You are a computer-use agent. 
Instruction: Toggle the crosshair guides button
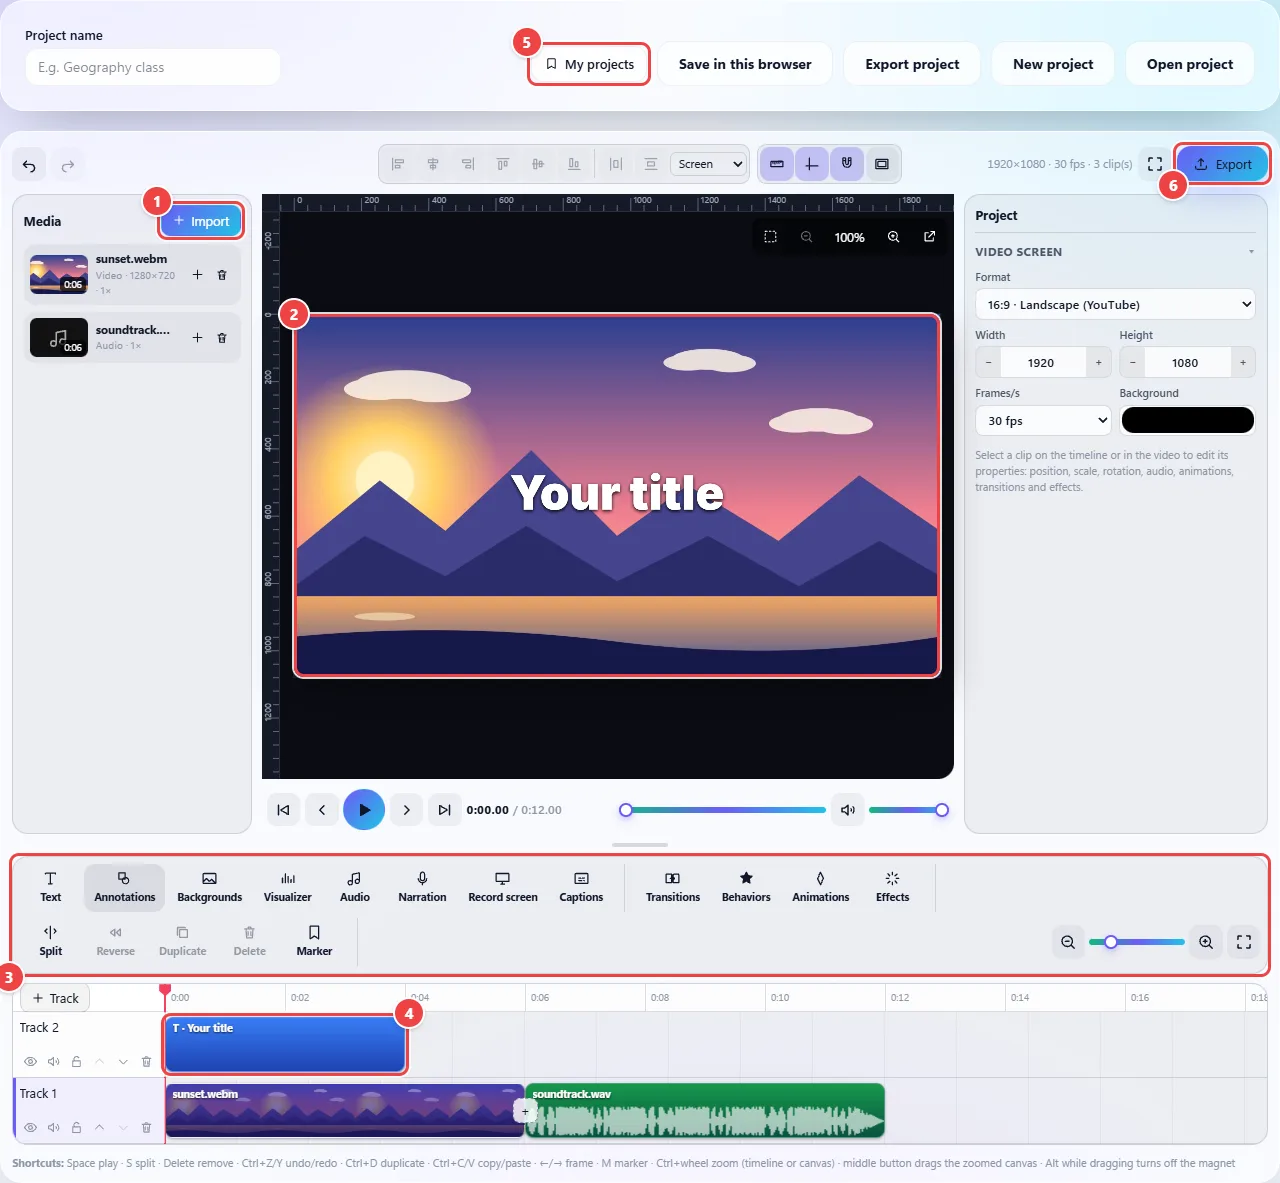tap(812, 164)
